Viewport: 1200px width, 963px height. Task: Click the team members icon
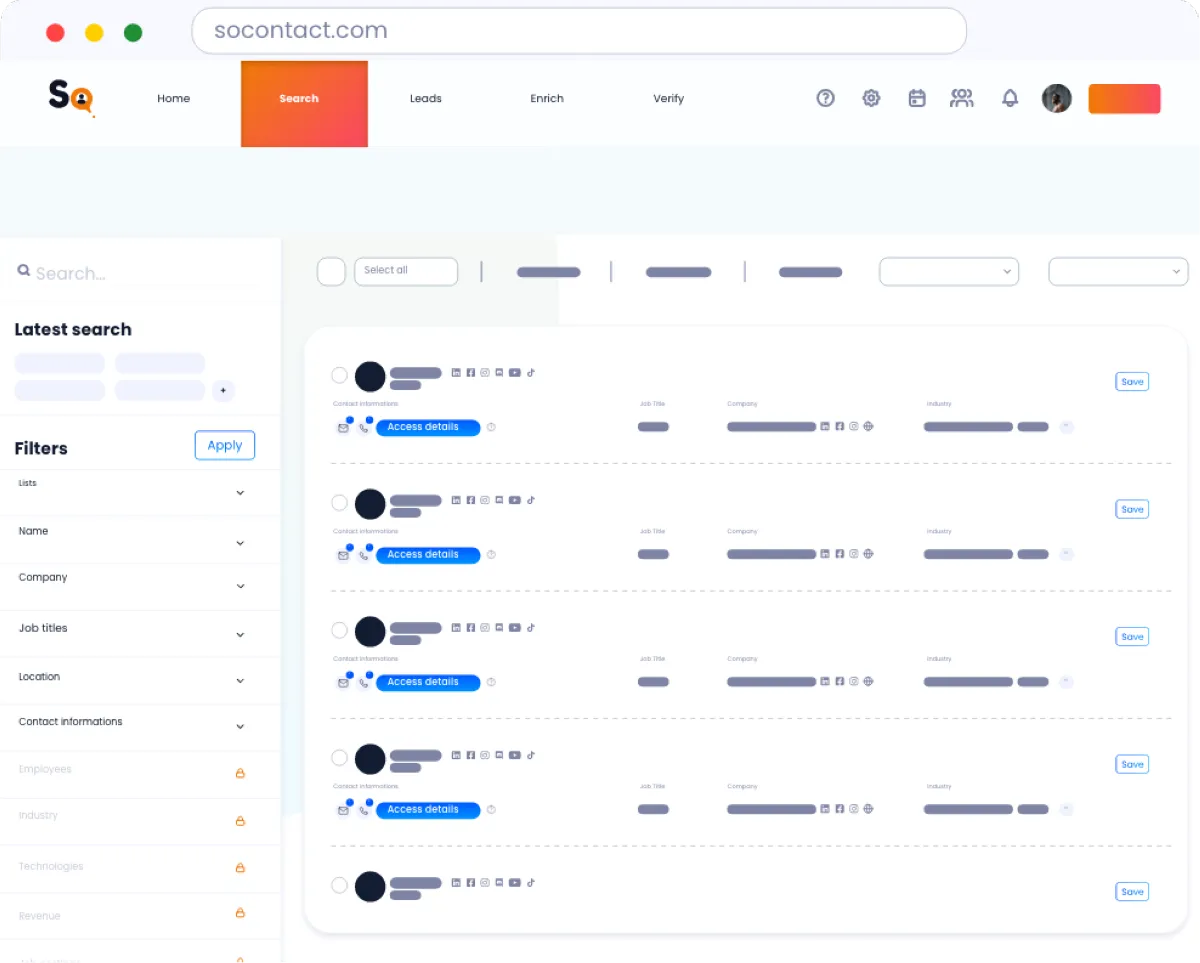[962, 98]
